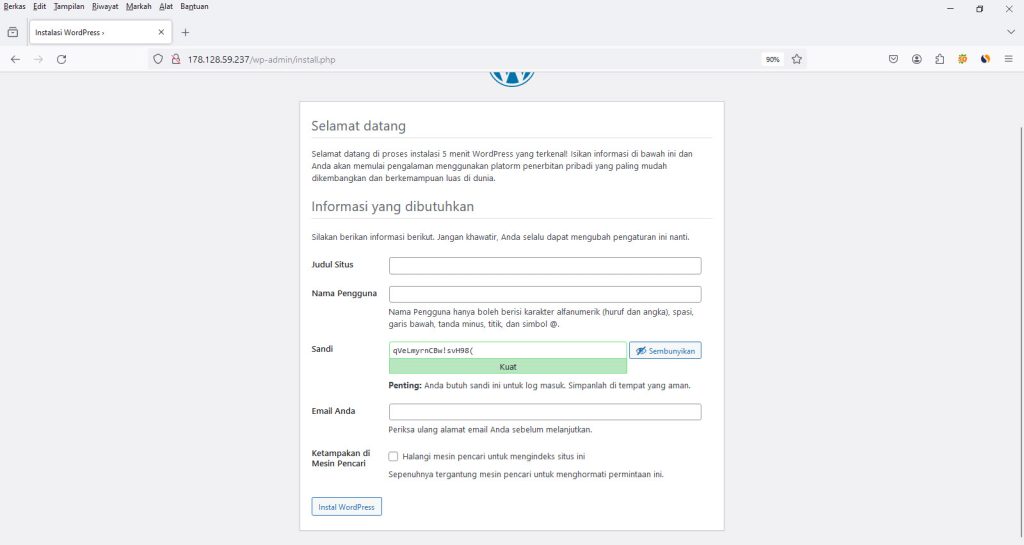Viewport: 1024px width, 545px height.
Task: Bookmark this page with the star
Action: pos(797,59)
